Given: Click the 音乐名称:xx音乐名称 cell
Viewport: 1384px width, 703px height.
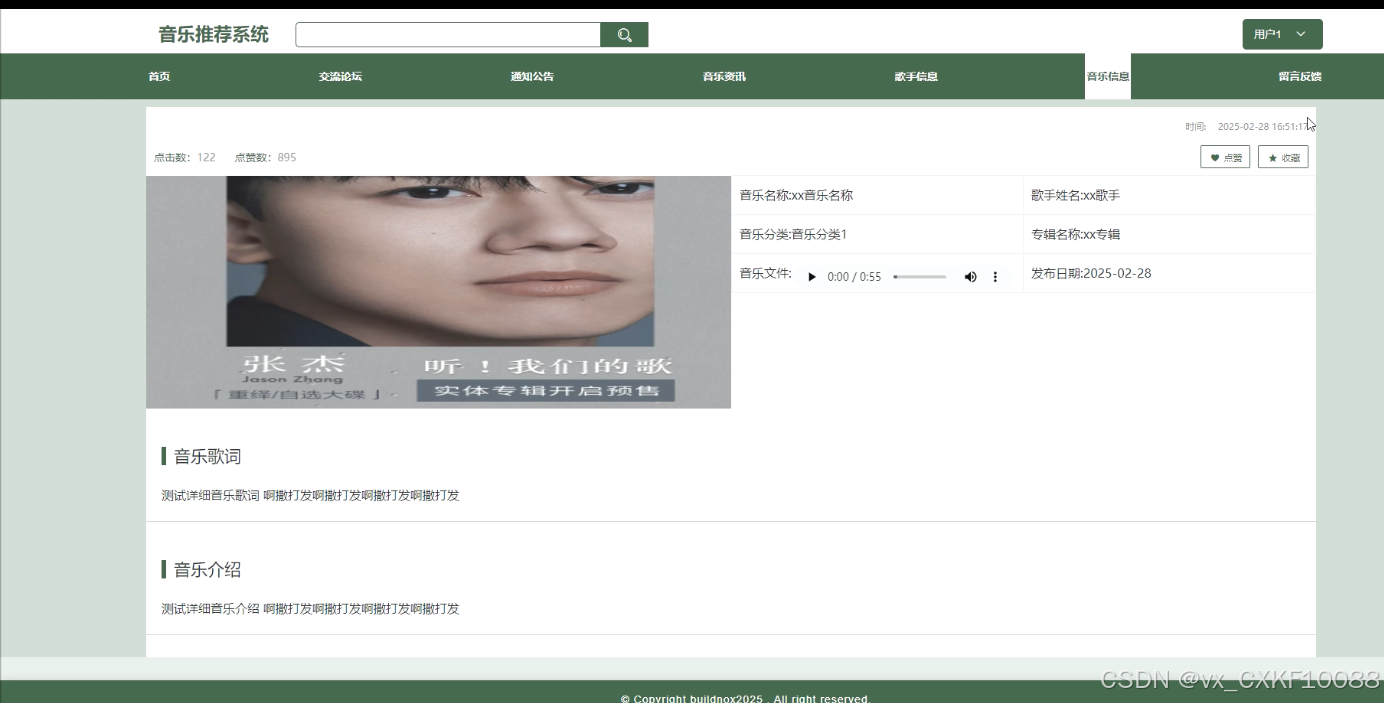Looking at the screenshot, I should (877, 195).
